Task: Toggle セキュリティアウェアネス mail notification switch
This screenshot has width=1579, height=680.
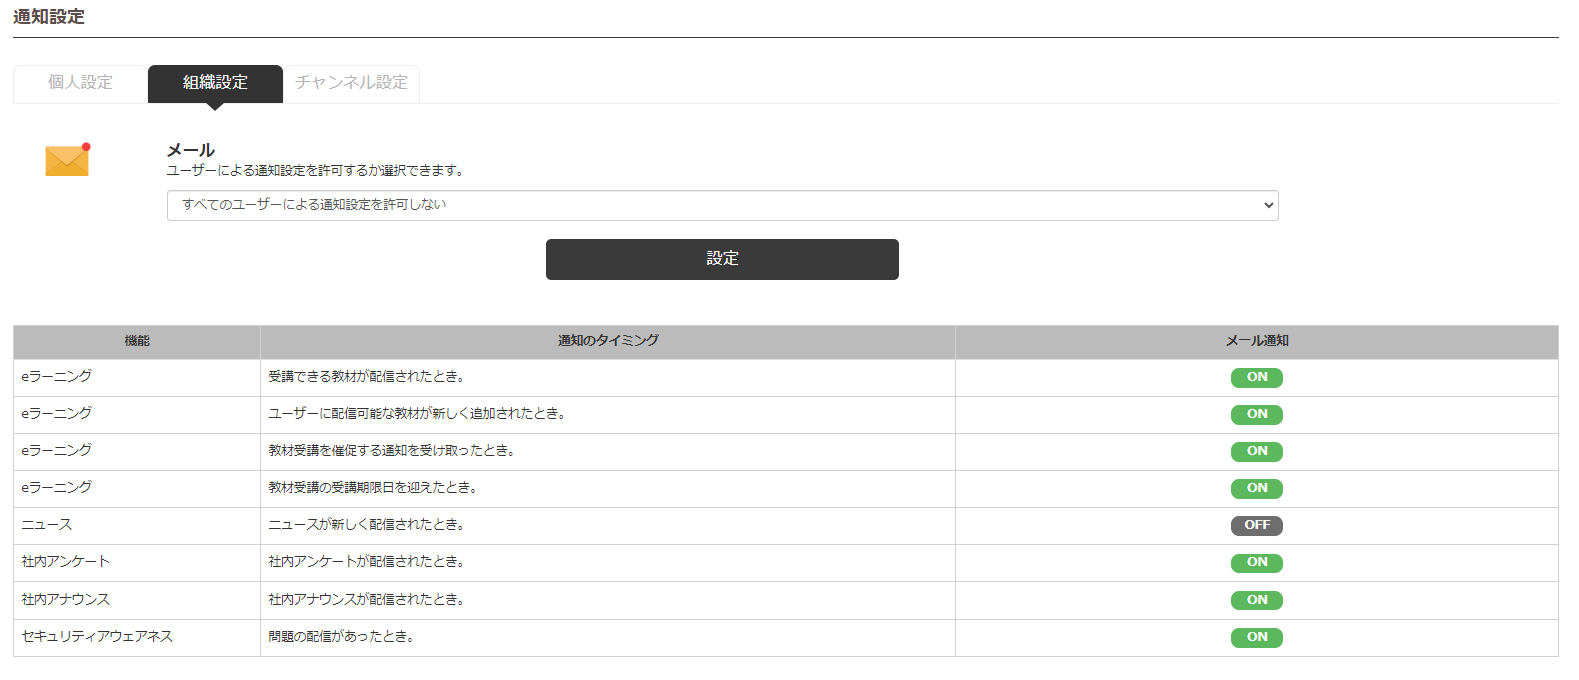Action: 1256,637
